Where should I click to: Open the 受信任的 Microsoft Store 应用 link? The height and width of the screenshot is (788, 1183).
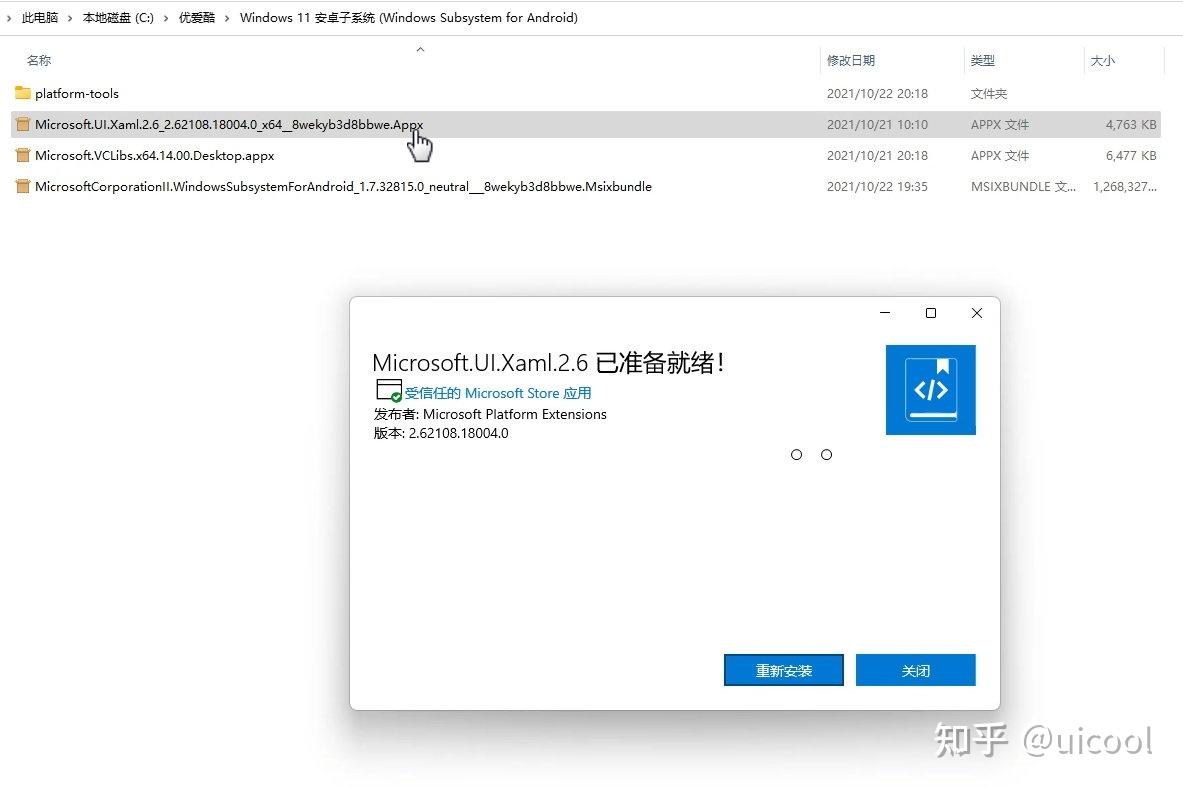[499, 393]
